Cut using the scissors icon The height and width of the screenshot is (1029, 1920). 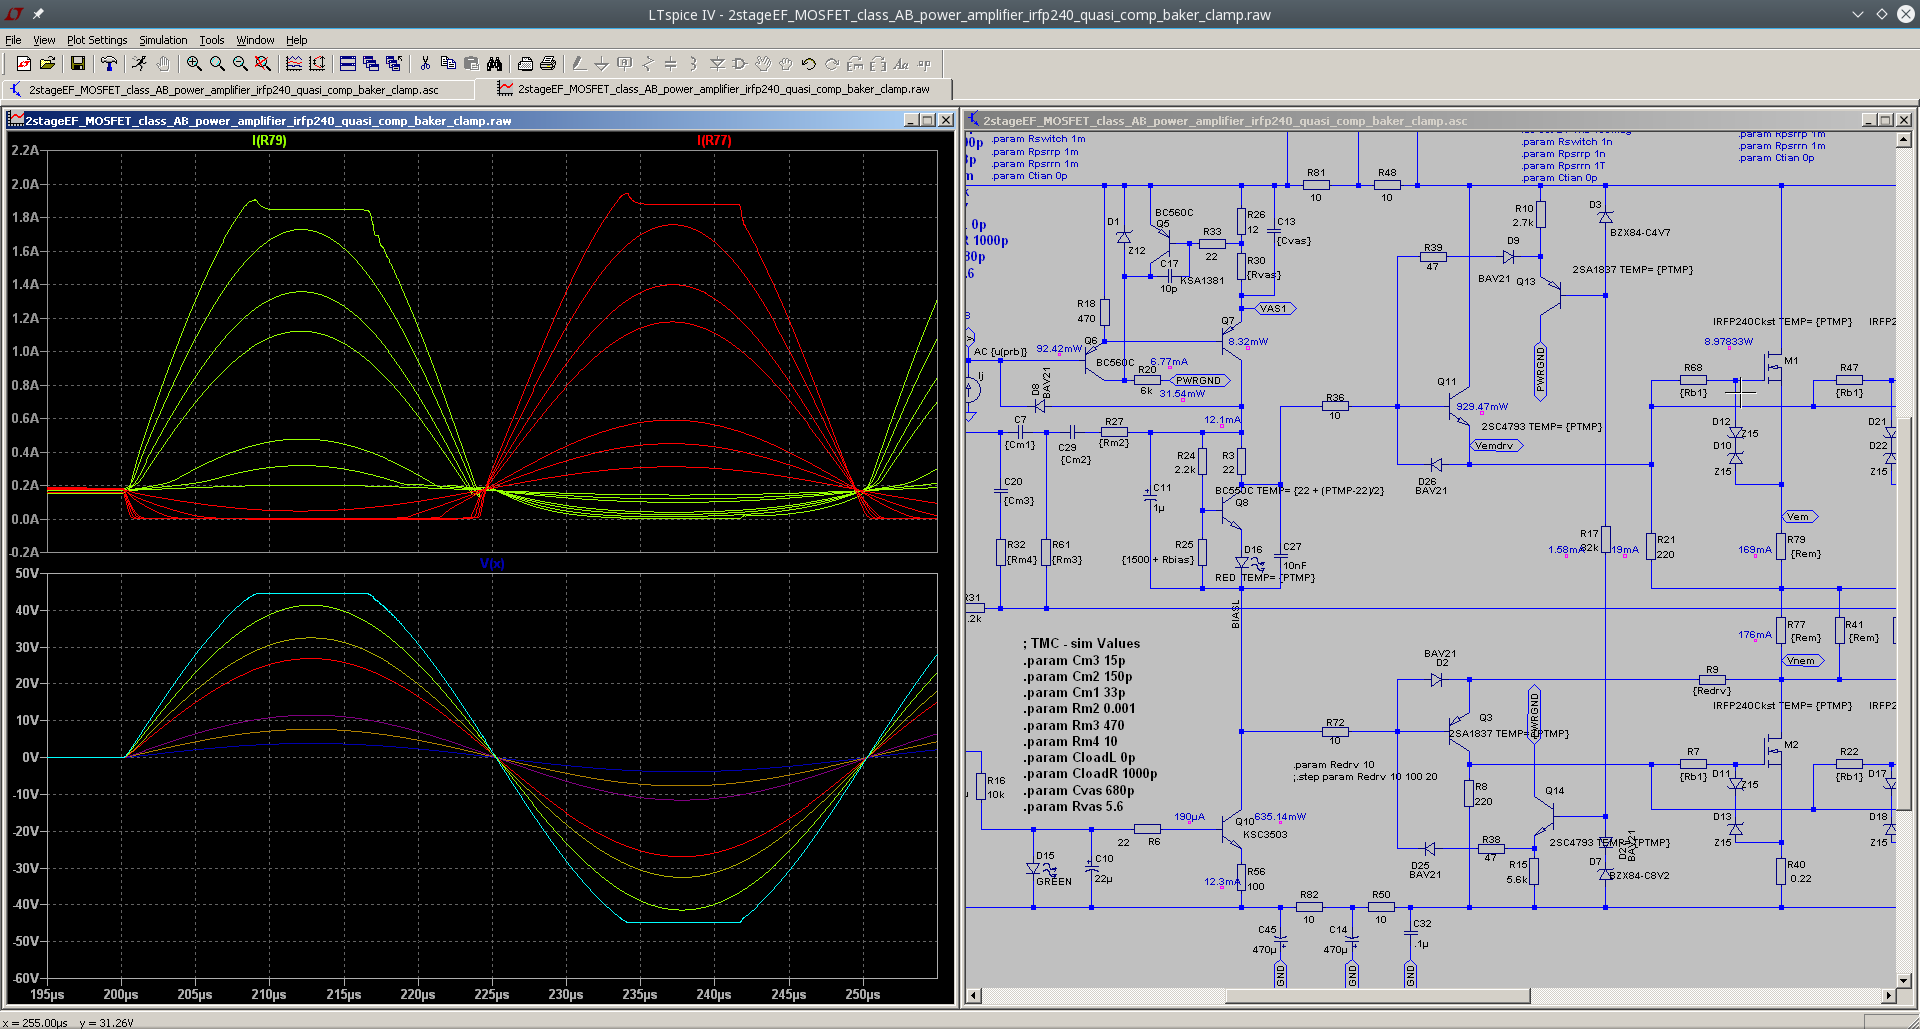pyautogui.click(x=425, y=64)
